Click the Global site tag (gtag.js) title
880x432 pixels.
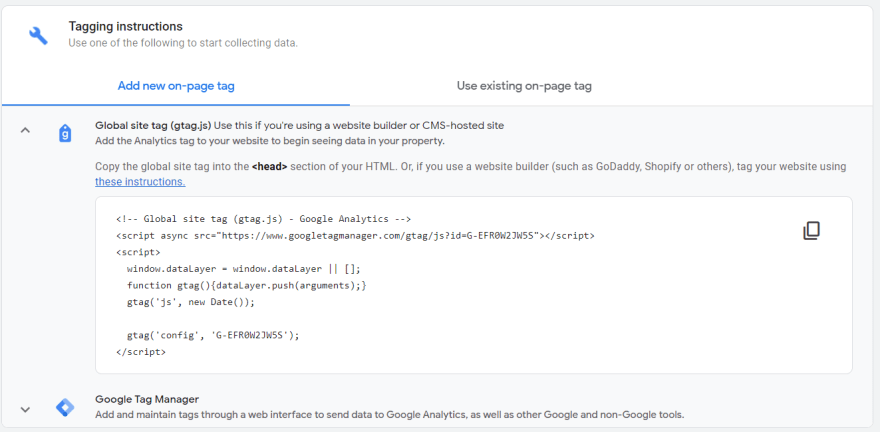click(x=153, y=125)
